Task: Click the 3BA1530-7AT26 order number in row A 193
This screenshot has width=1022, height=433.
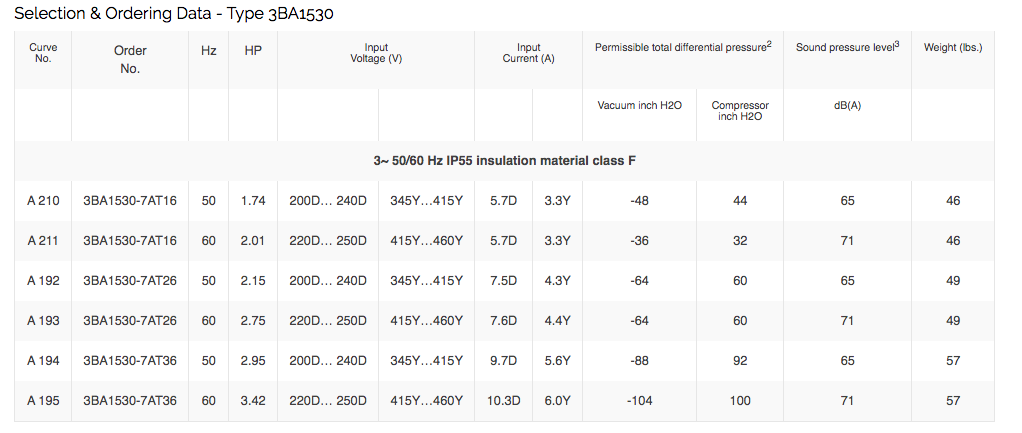Action: [x=130, y=321]
